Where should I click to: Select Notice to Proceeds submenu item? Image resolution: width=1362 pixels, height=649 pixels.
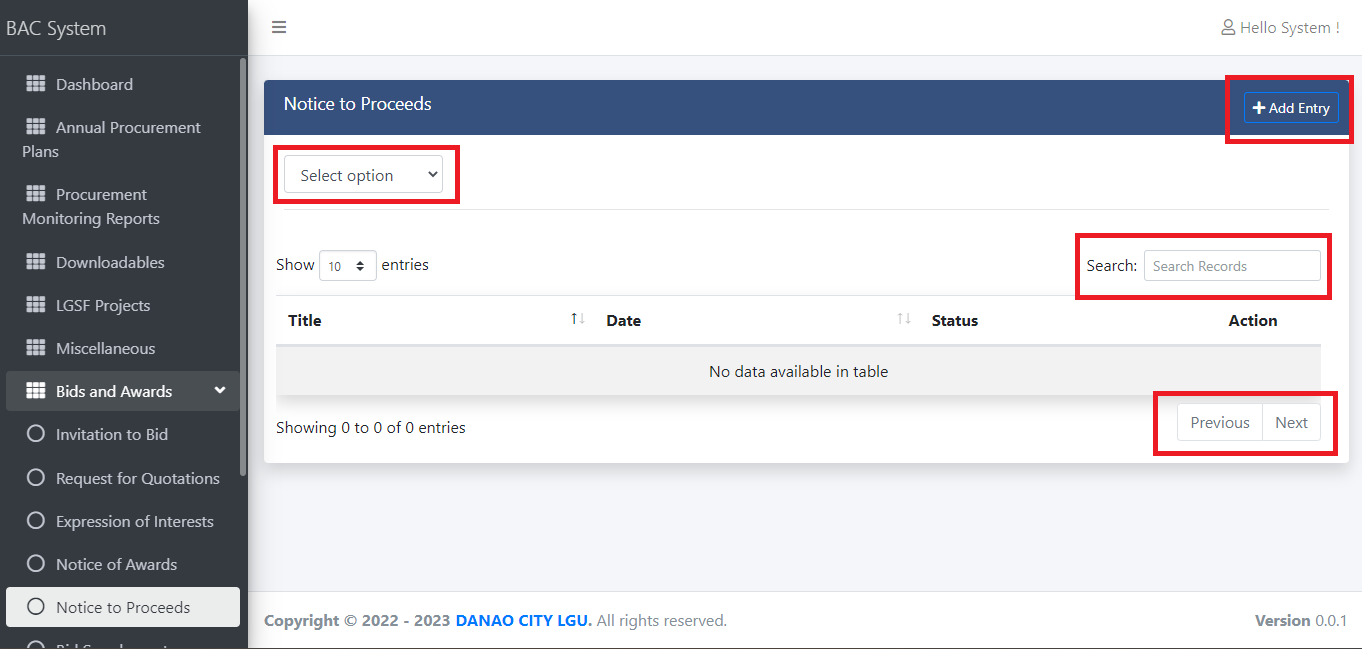[122, 607]
